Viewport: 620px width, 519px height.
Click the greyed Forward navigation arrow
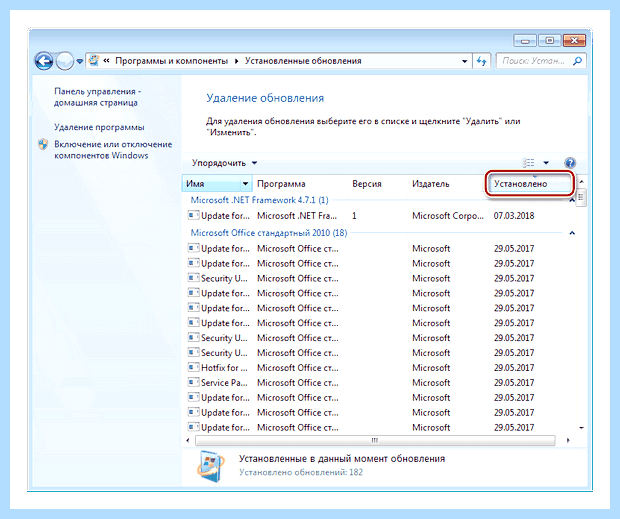(64, 61)
